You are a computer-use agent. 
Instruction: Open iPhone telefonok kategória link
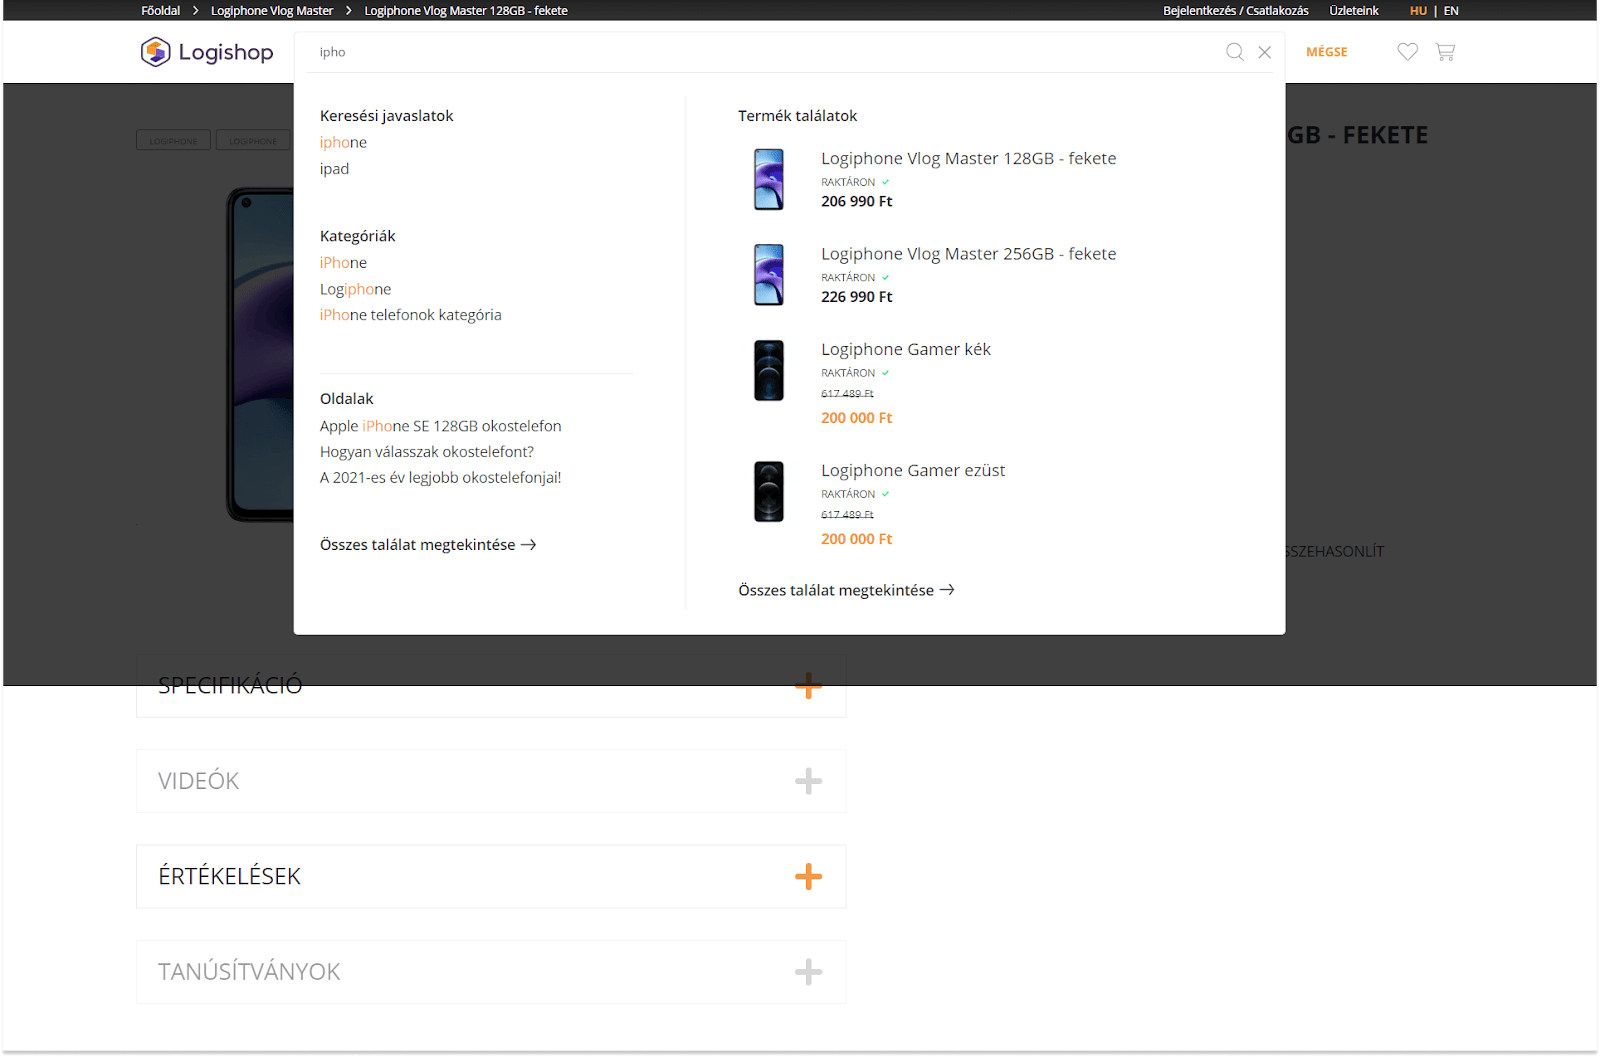click(x=410, y=315)
